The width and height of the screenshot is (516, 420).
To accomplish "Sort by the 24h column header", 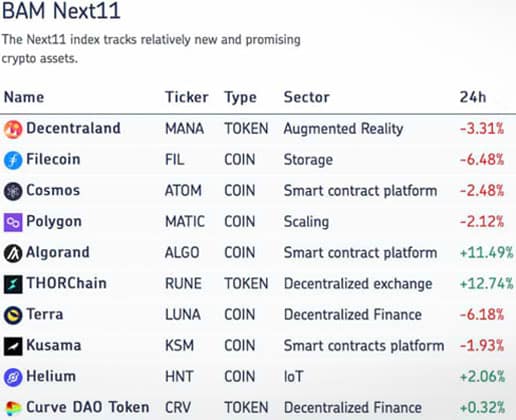I will pyautogui.click(x=473, y=97).
